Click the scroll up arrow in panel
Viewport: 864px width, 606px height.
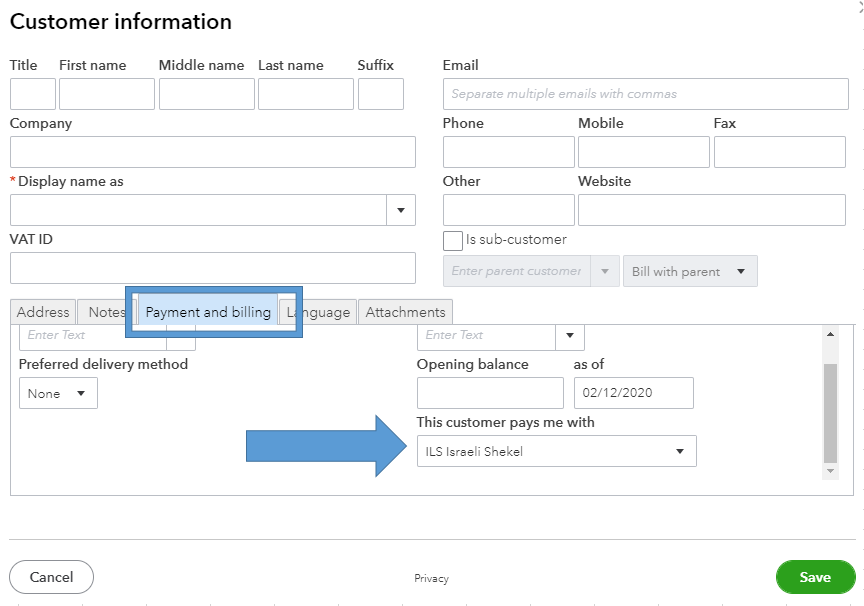click(830, 334)
